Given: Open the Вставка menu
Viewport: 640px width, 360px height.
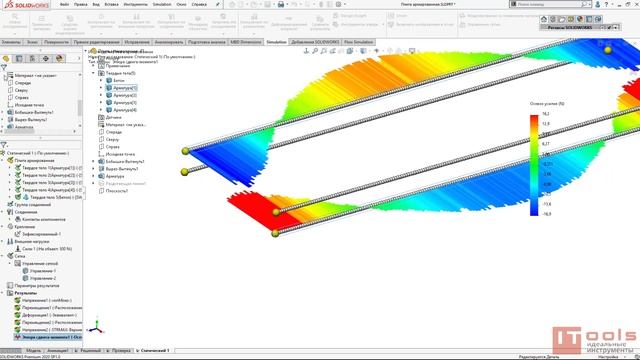Looking at the screenshot, I should pos(111,4).
